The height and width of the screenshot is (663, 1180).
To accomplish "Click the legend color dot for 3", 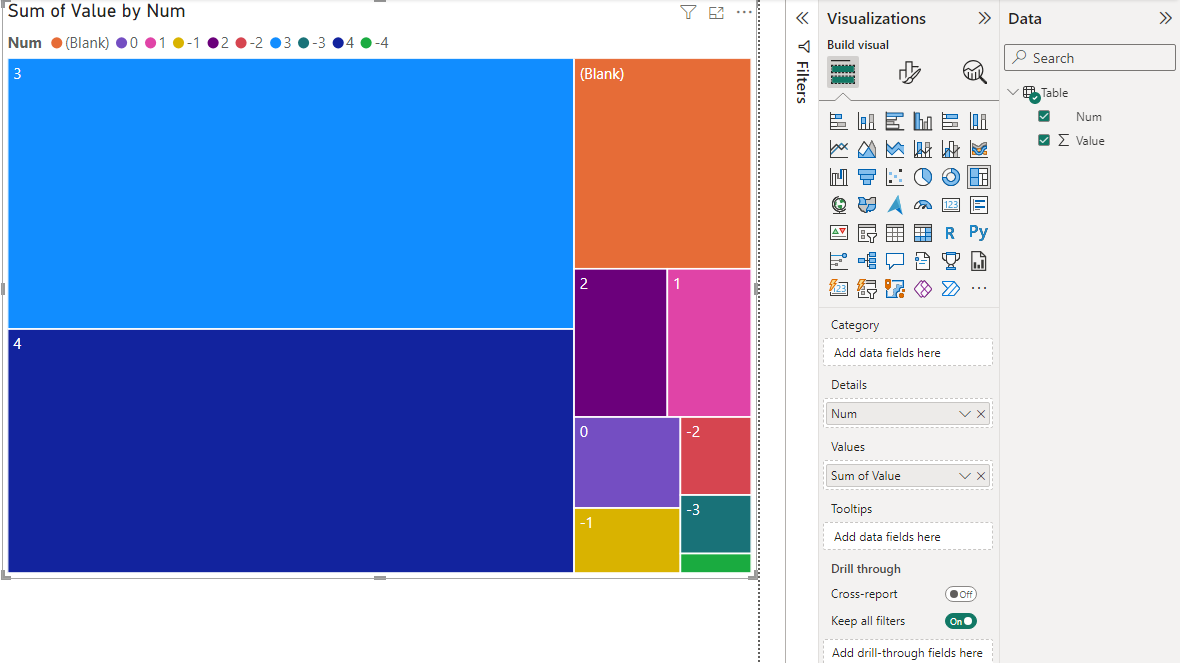I will click(275, 43).
